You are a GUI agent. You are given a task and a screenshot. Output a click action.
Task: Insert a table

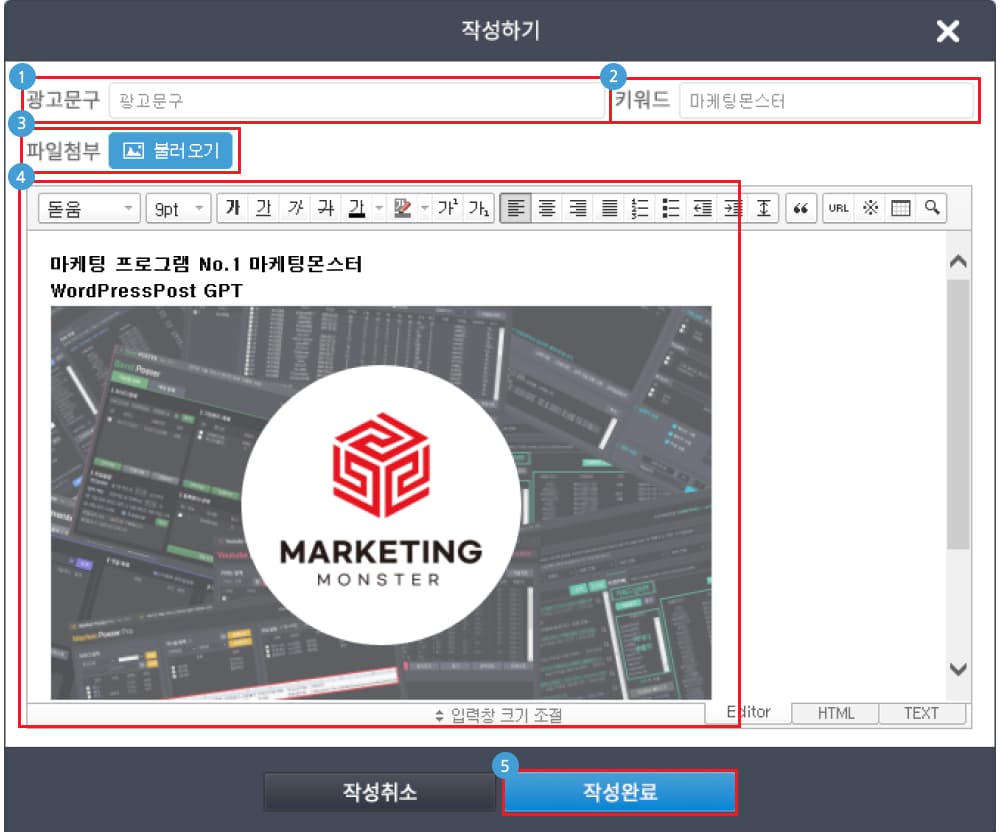tap(901, 208)
